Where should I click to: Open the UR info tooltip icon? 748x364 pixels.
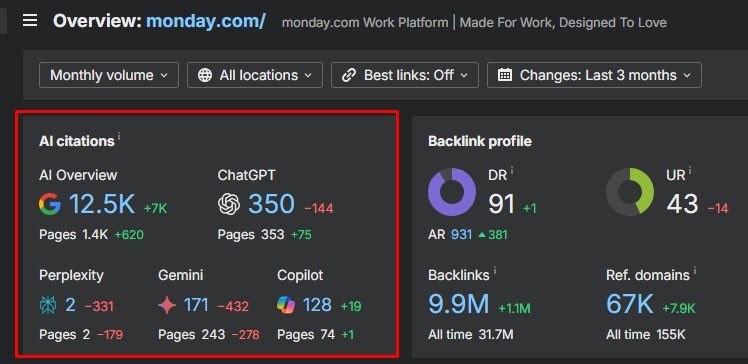coord(690,171)
